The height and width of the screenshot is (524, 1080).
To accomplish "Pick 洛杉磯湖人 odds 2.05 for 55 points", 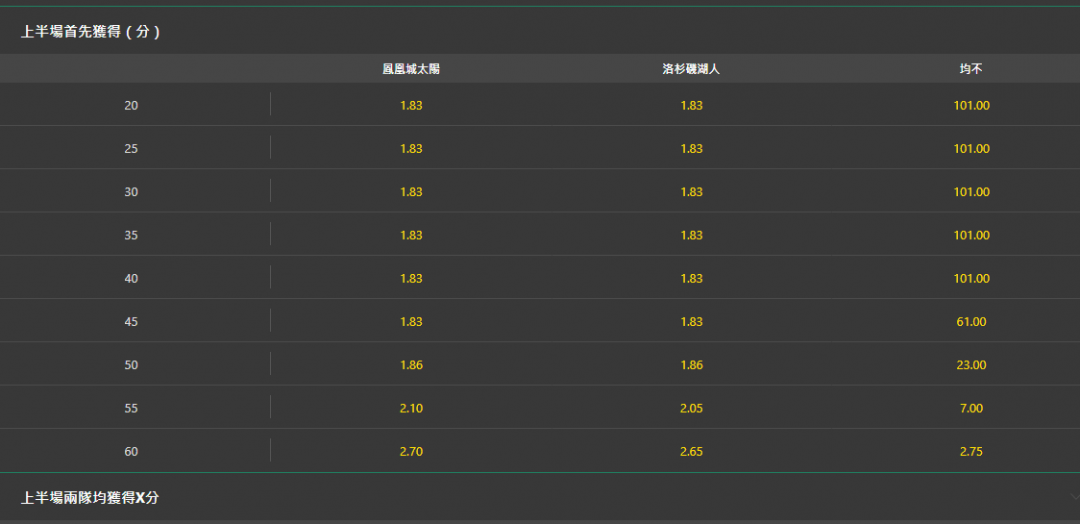I will 692,408.
